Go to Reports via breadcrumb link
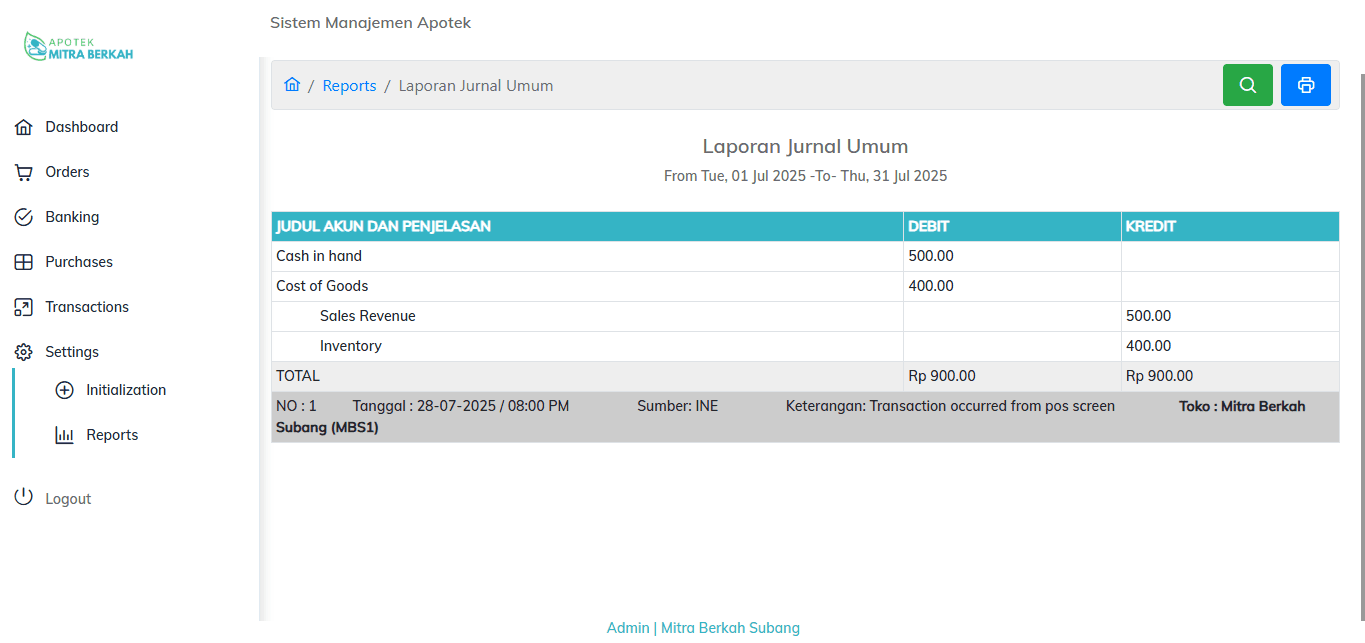Viewport: 1365px width, 643px height. click(x=349, y=86)
